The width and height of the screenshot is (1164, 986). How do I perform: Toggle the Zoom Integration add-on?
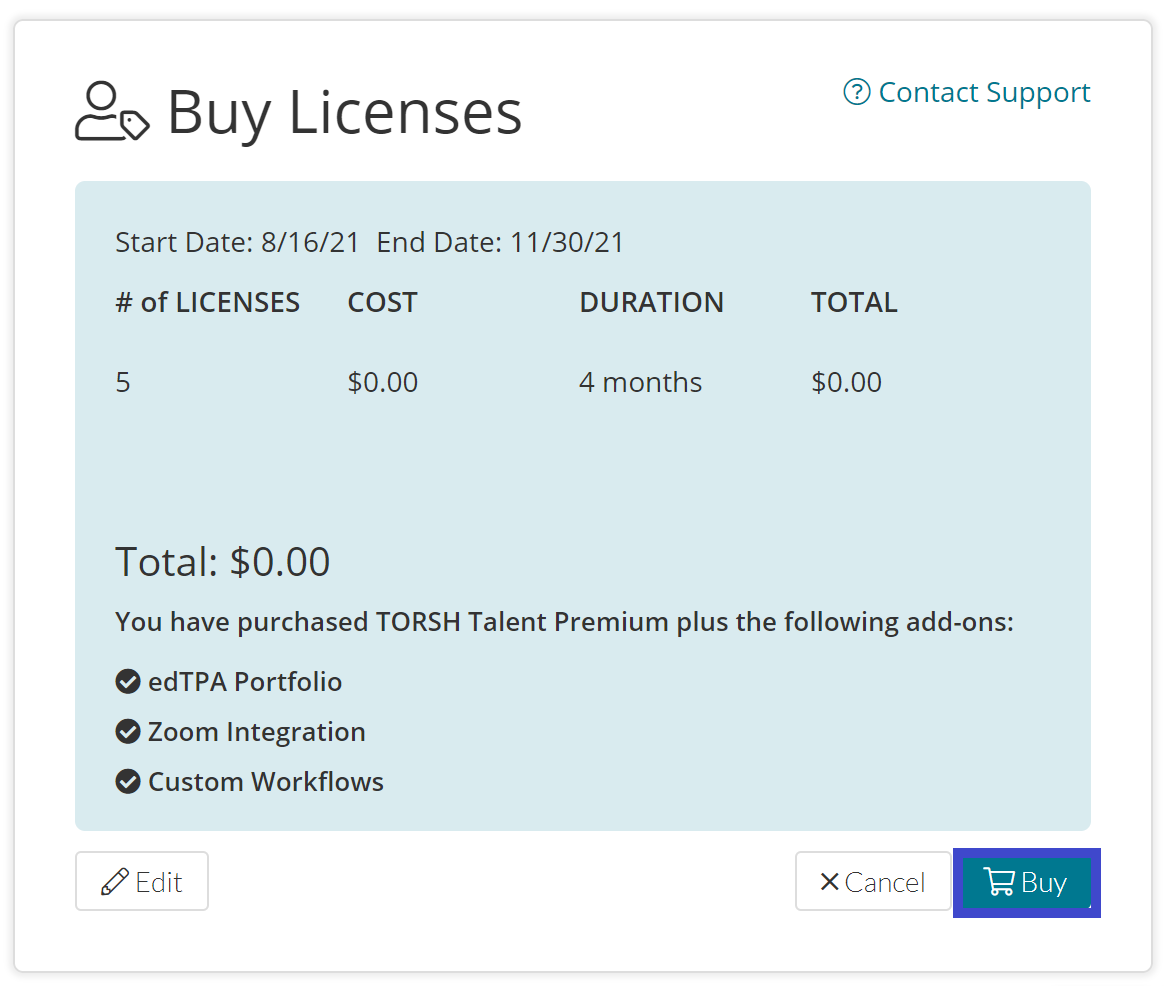click(x=256, y=731)
